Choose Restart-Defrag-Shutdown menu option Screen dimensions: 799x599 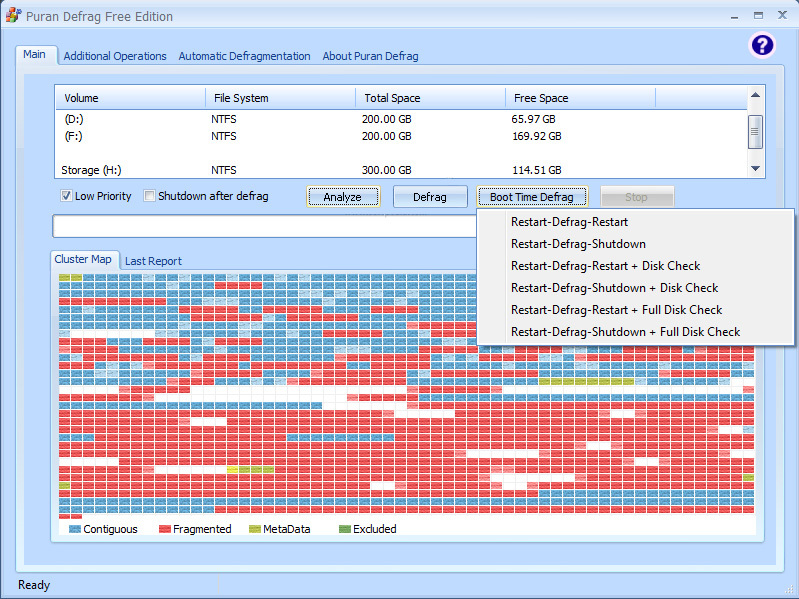(635, 244)
